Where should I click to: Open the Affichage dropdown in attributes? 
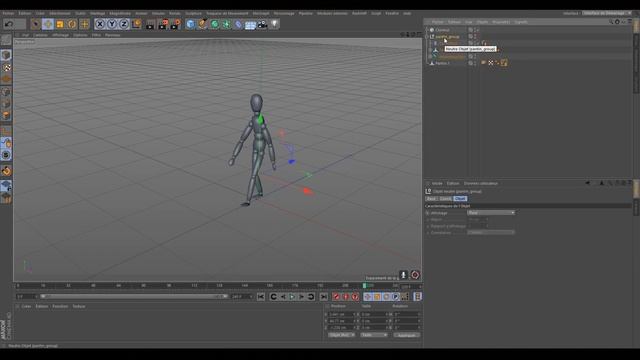coord(491,213)
